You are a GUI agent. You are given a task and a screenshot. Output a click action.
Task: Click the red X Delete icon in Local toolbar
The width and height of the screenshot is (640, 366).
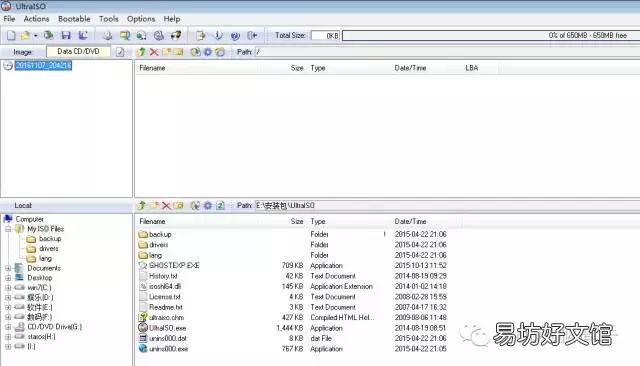pyautogui.click(x=166, y=205)
